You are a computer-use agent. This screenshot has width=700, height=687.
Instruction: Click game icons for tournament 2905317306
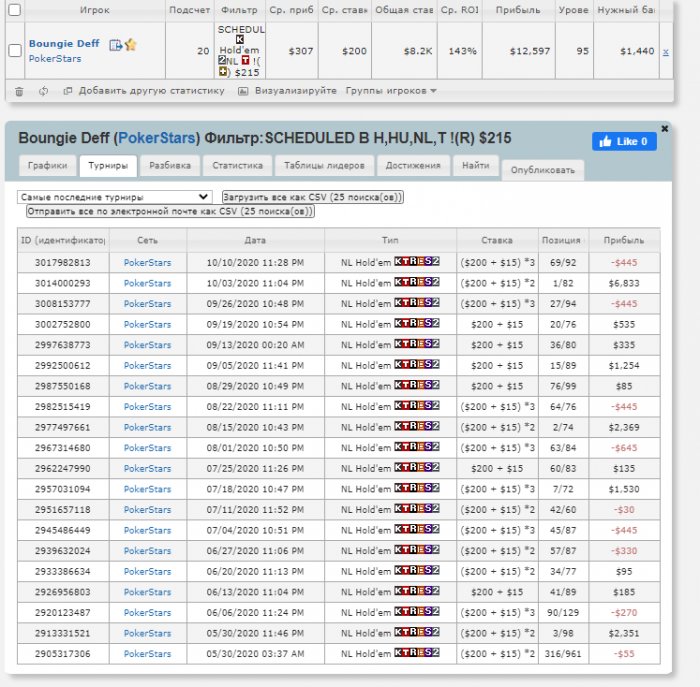click(x=417, y=652)
